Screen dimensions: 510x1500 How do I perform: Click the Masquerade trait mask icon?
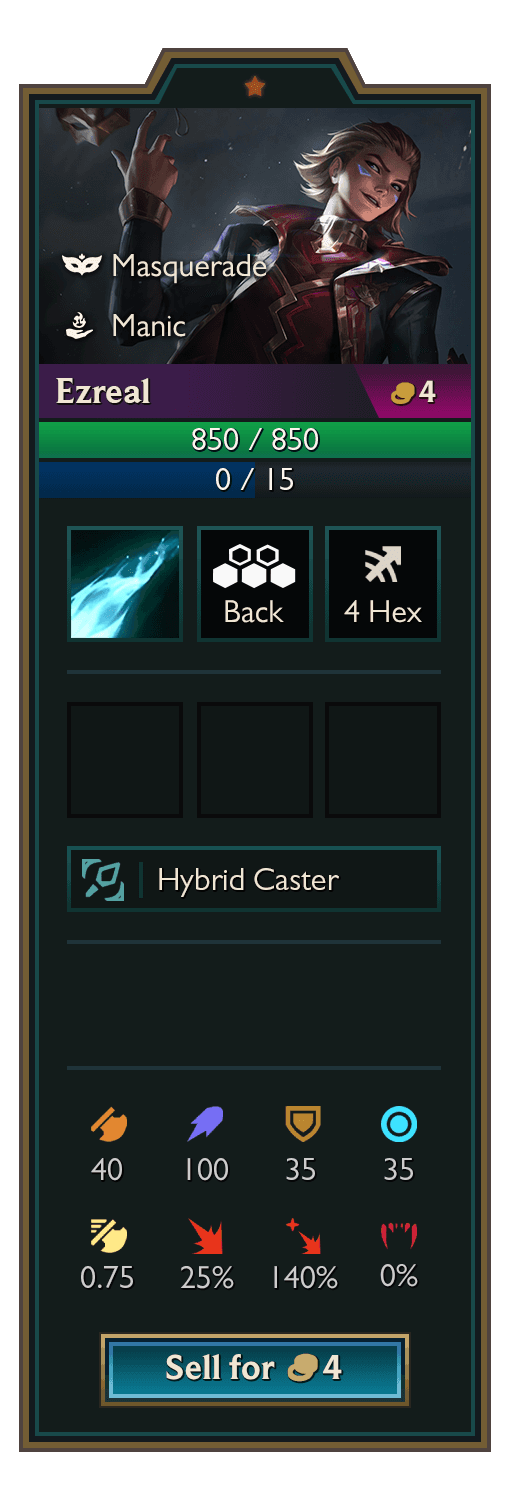82,265
